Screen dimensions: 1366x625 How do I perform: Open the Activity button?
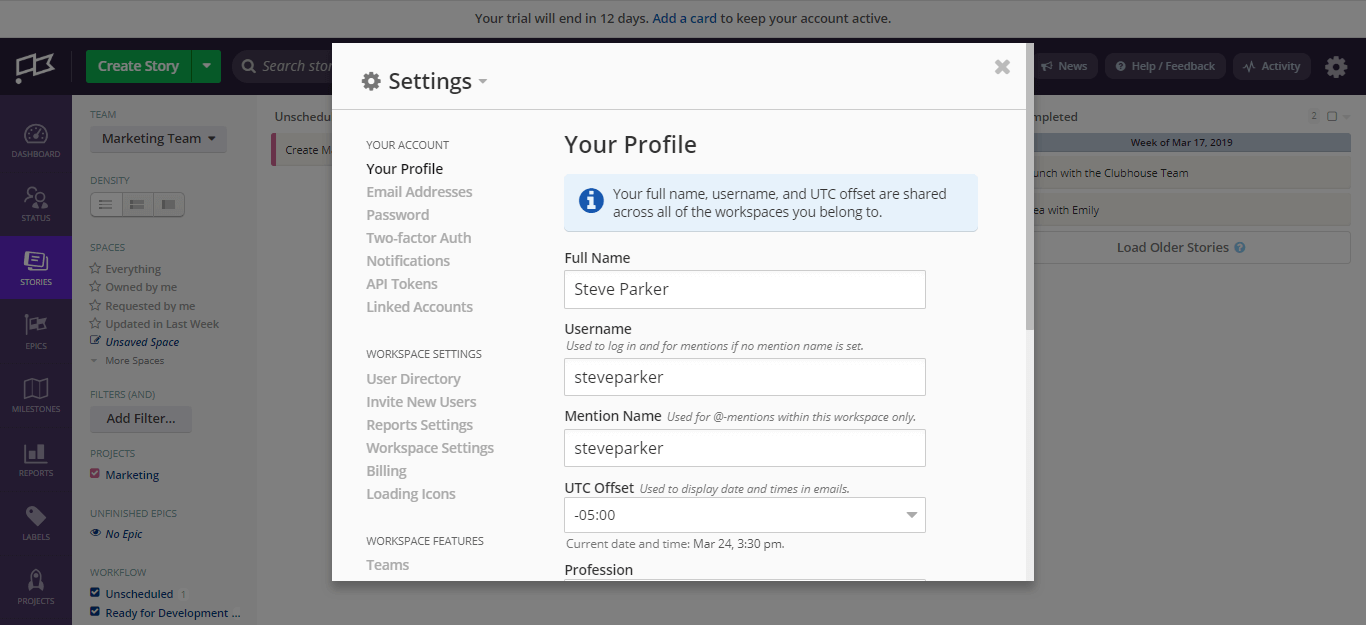tap(1271, 67)
